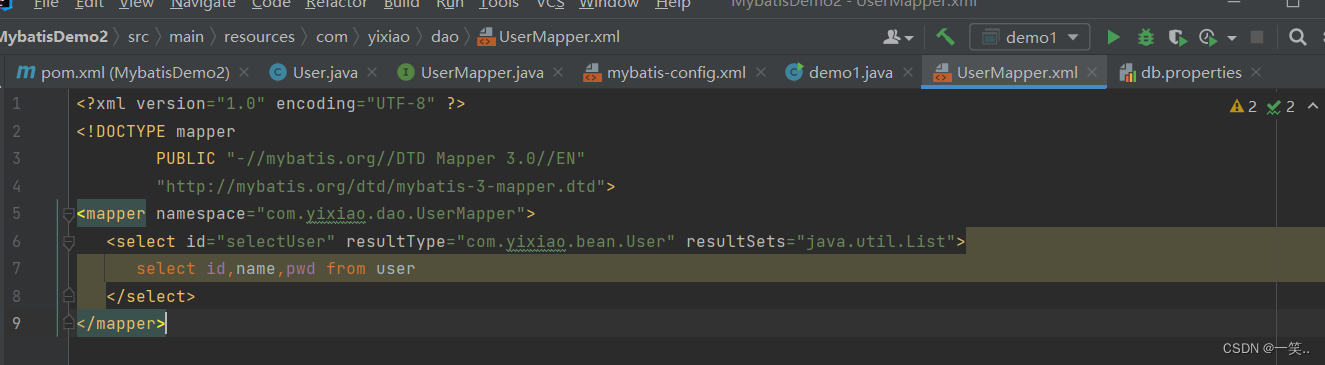The height and width of the screenshot is (365, 1325).
Task: Switch to the db.properties tab
Action: coord(1192,72)
